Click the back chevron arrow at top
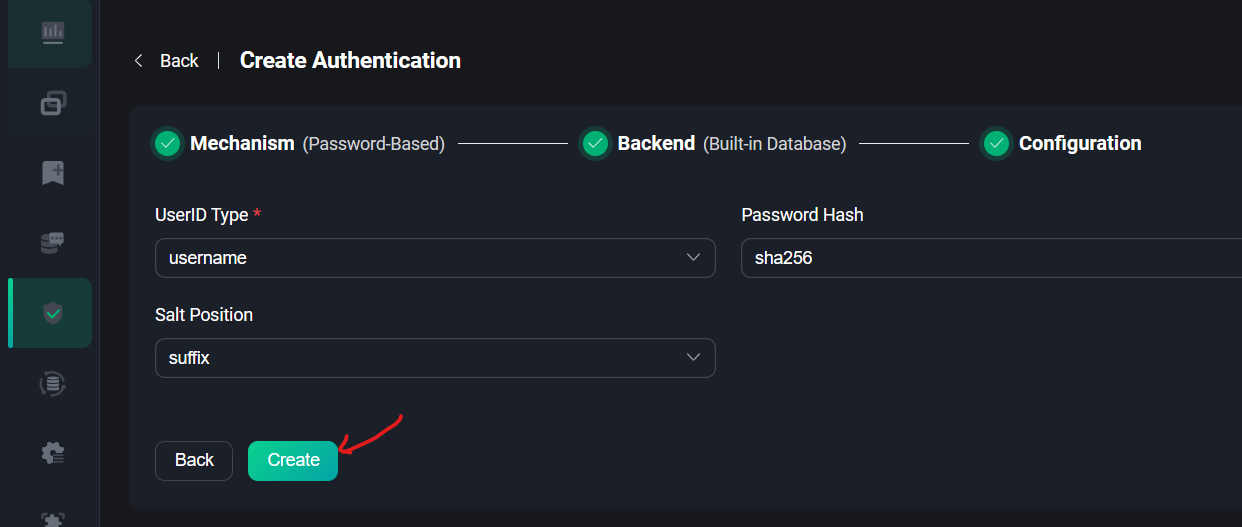The width and height of the screenshot is (1242, 527). [138, 61]
